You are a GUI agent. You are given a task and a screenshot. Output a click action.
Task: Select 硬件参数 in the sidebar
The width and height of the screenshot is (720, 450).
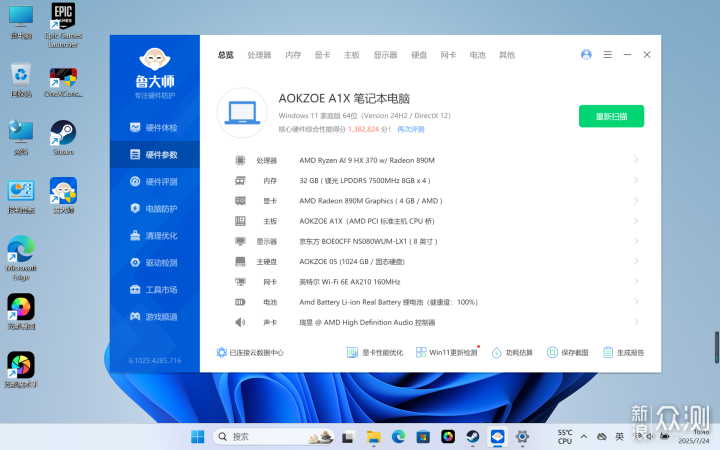tap(154, 155)
